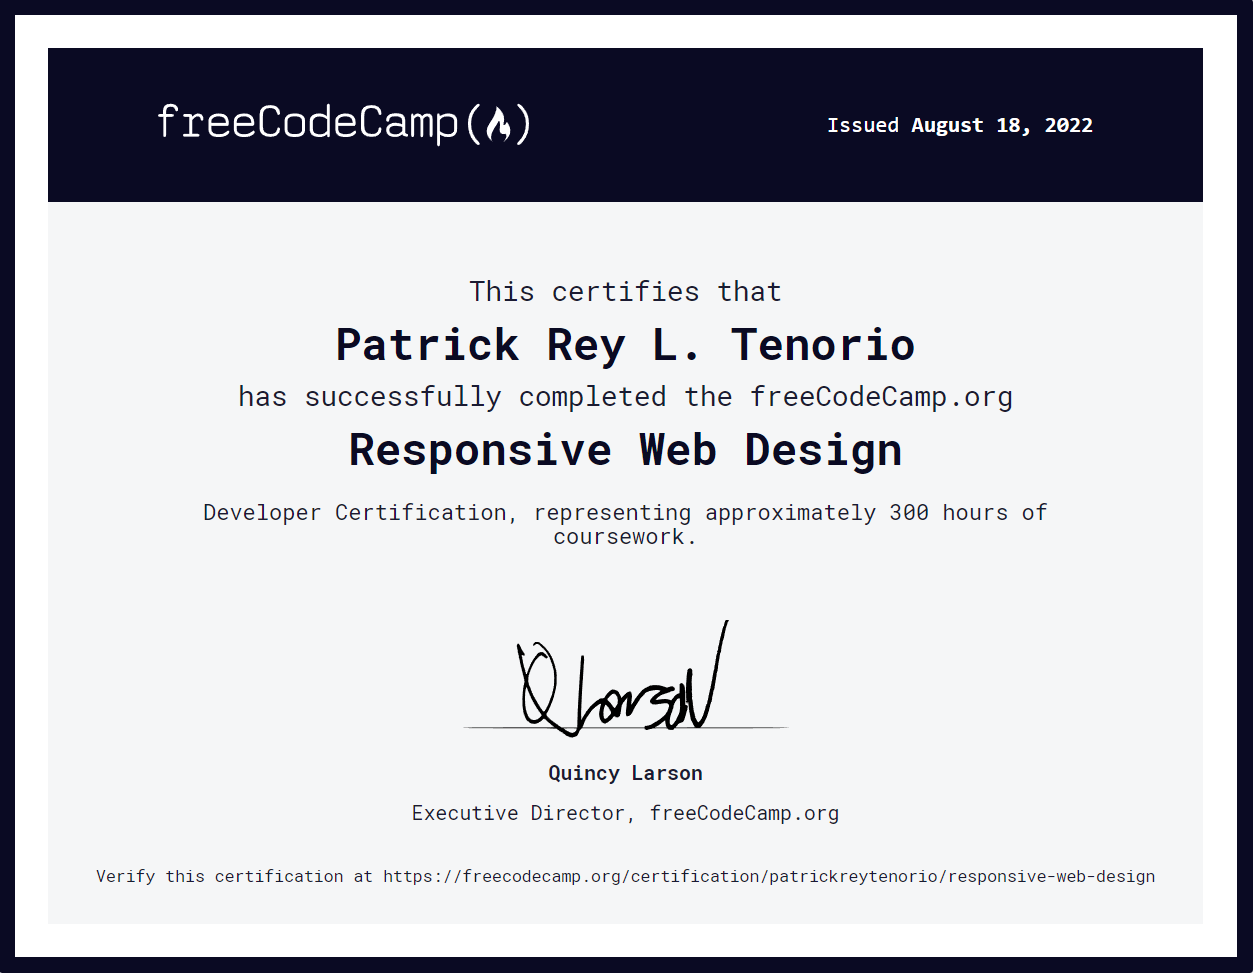The image size is (1253, 973).
Task: Click the '300 hours of coursework' description
Action: pos(626,524)
